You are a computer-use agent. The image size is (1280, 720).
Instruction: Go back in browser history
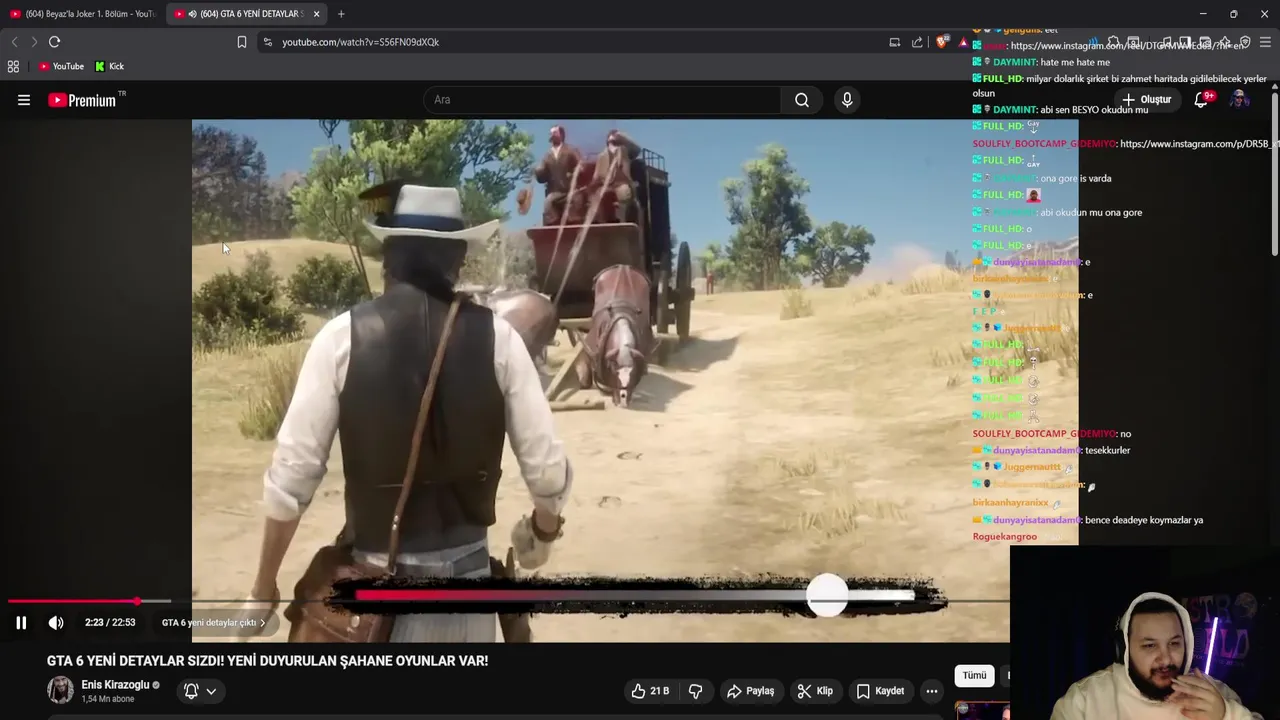pyautogui.click(x=14, y=42)
